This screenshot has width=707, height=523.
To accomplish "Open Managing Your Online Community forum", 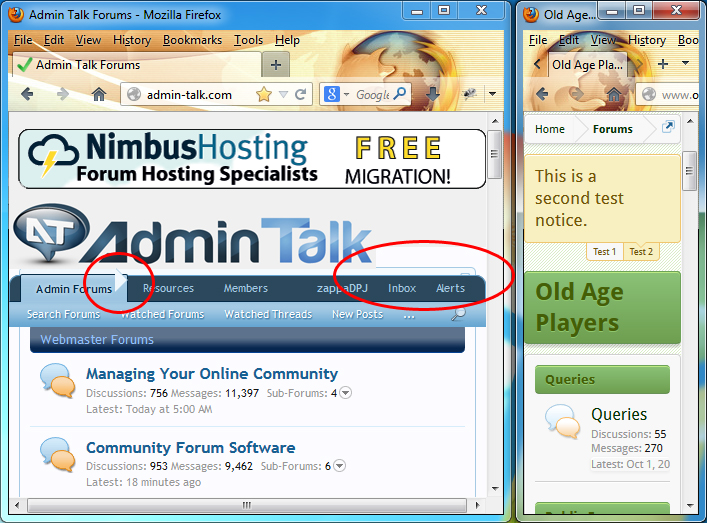I will click(212, 374).
